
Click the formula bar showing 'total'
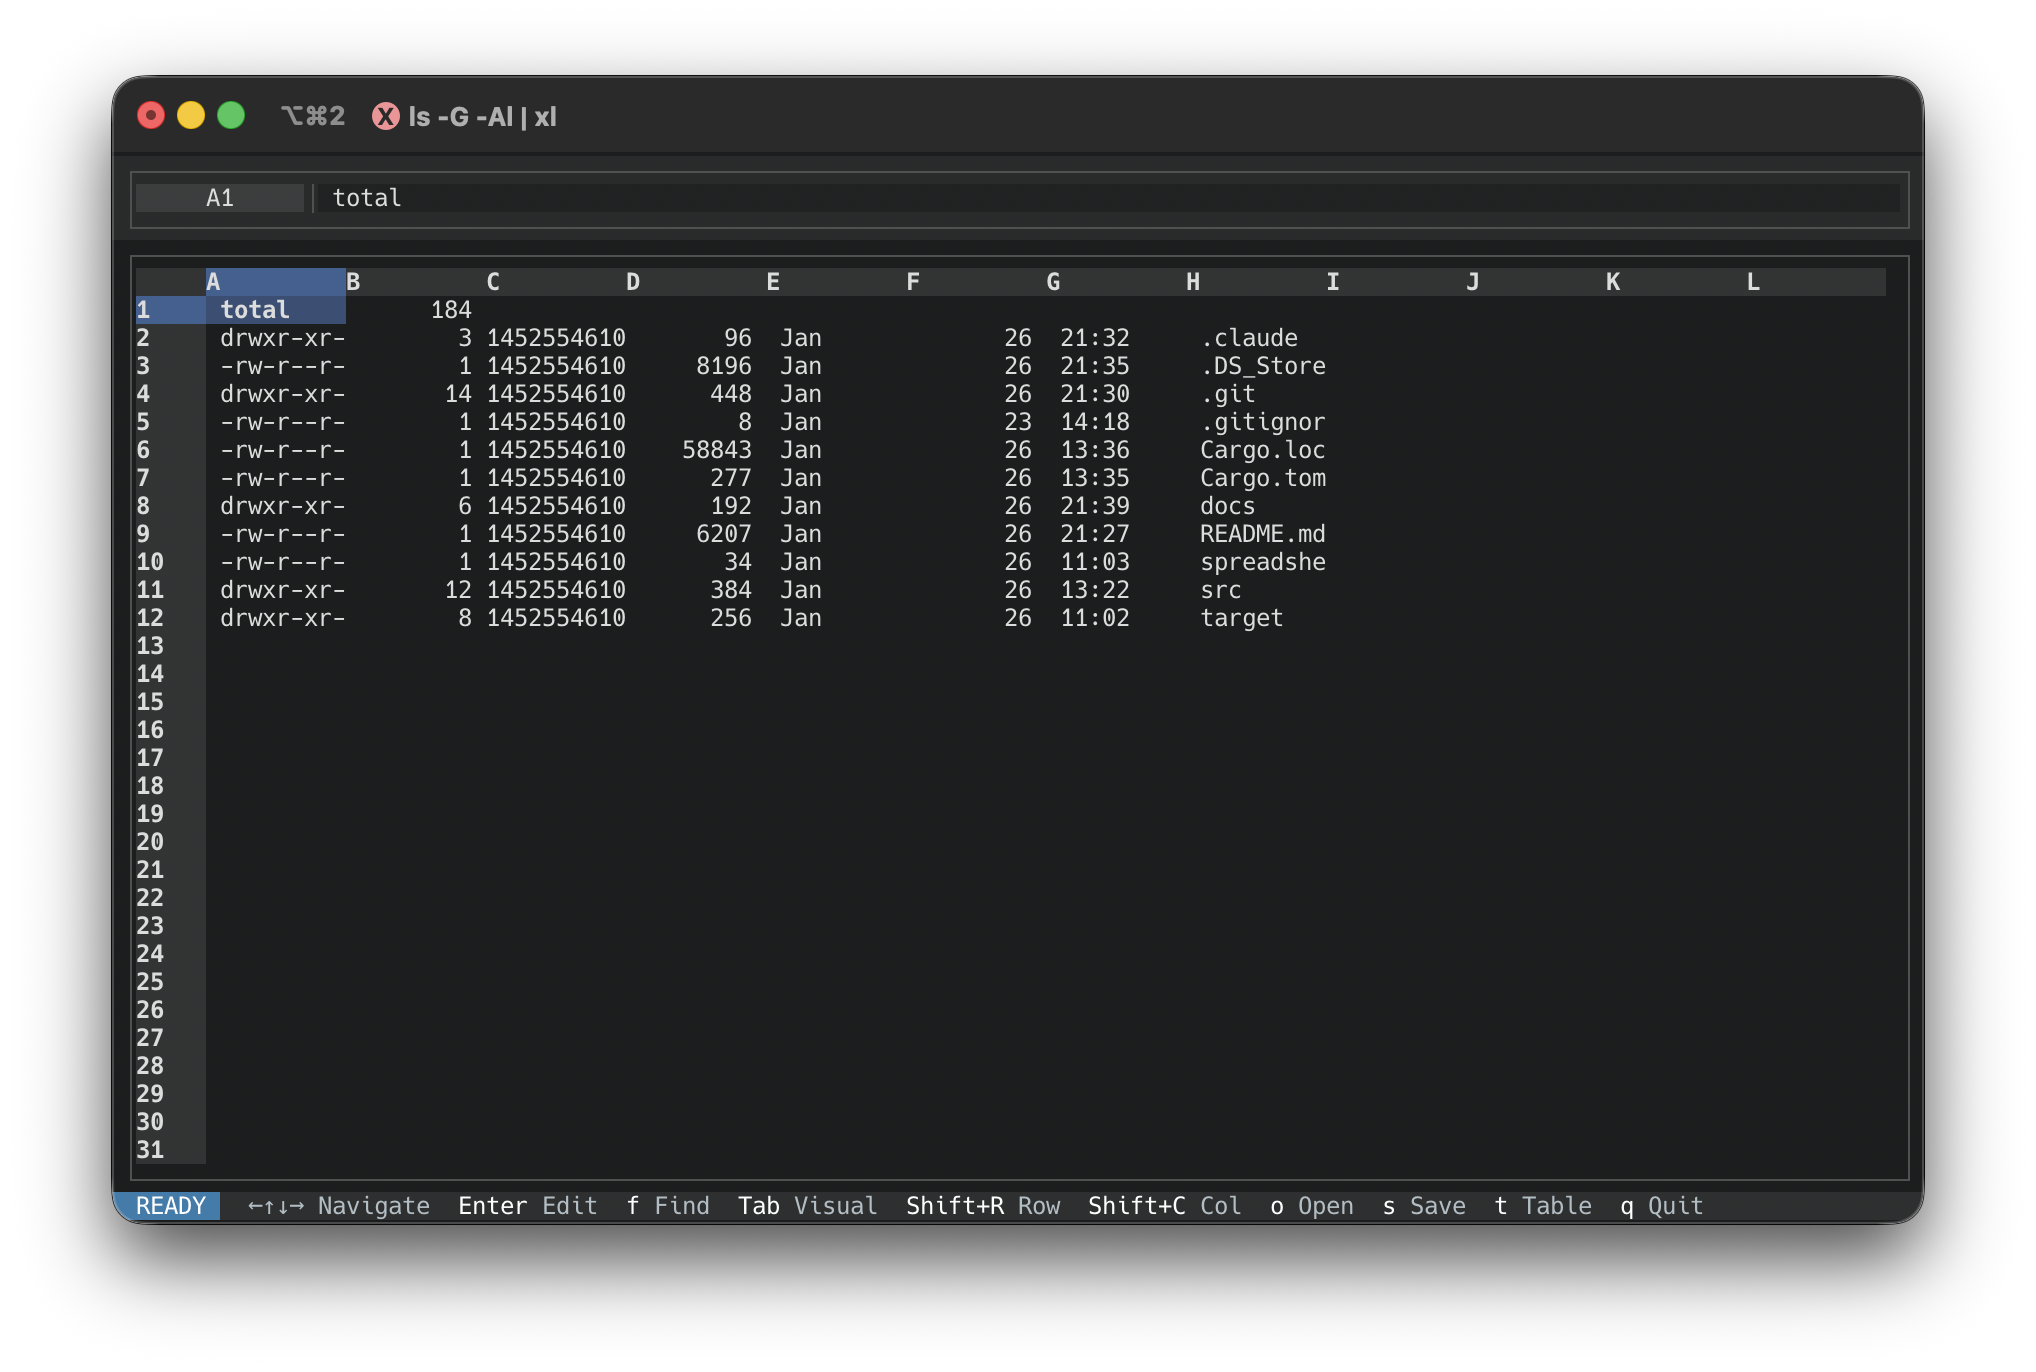(x=1107, y=198)
